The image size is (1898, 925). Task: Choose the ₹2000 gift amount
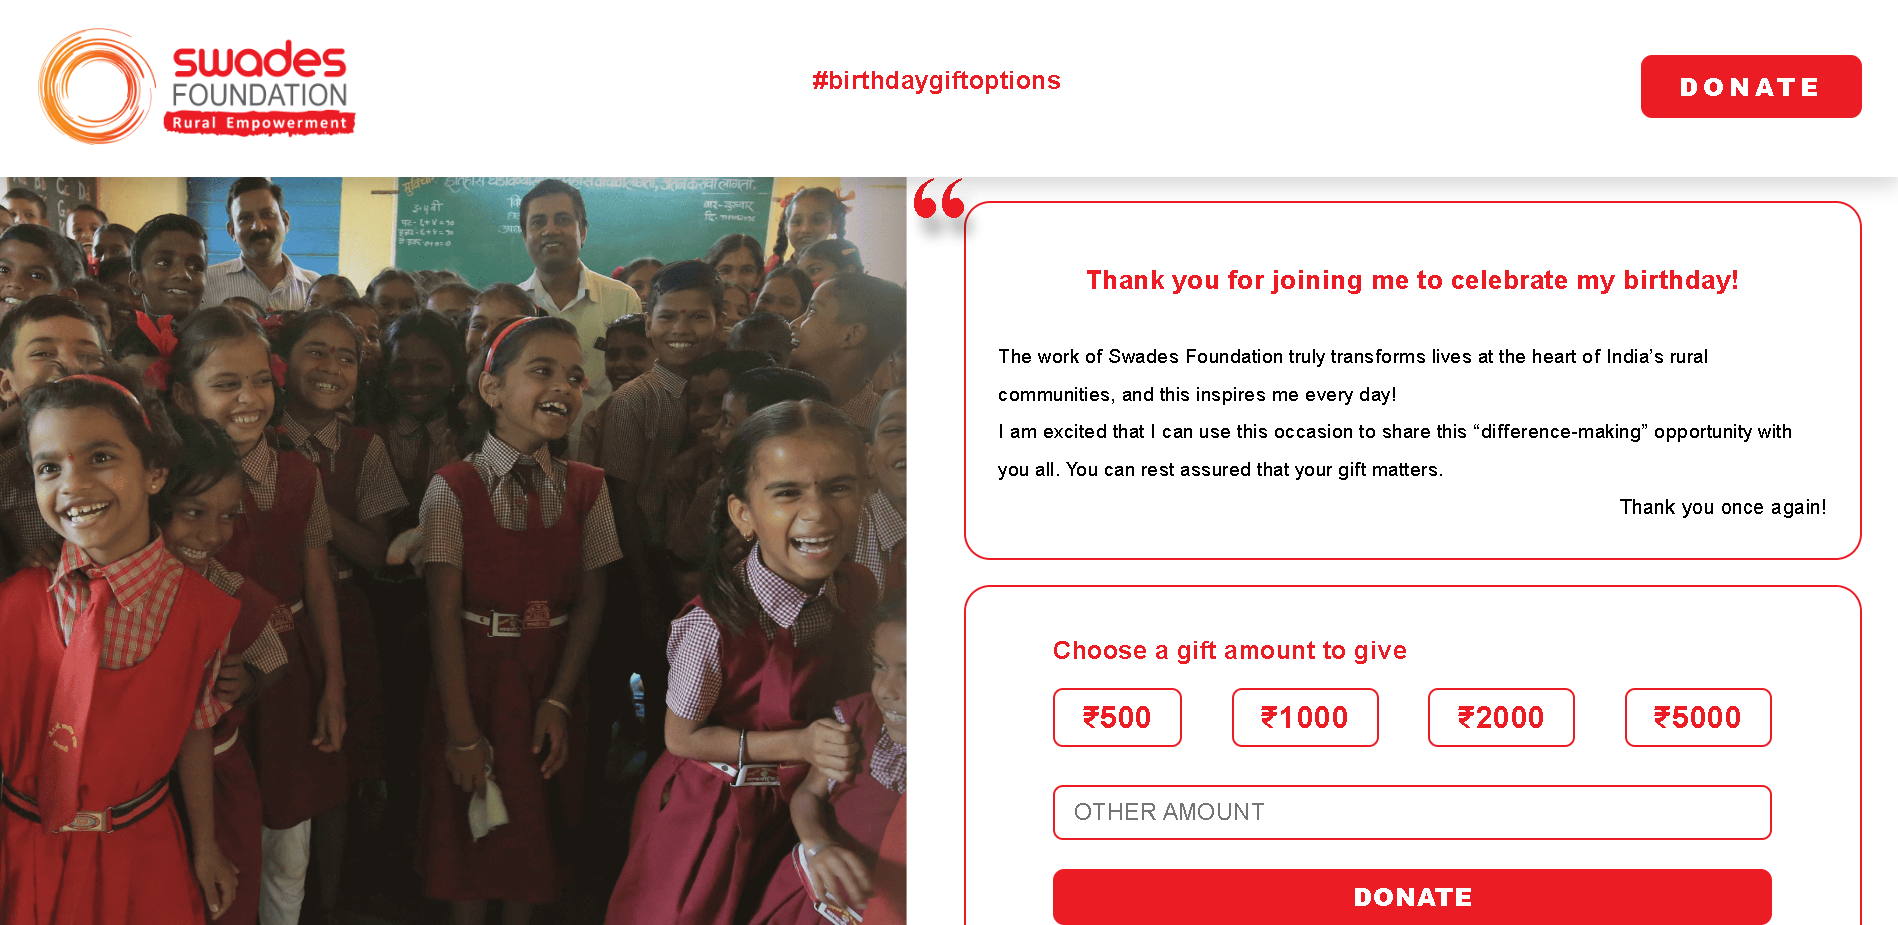click(1501, 717)
